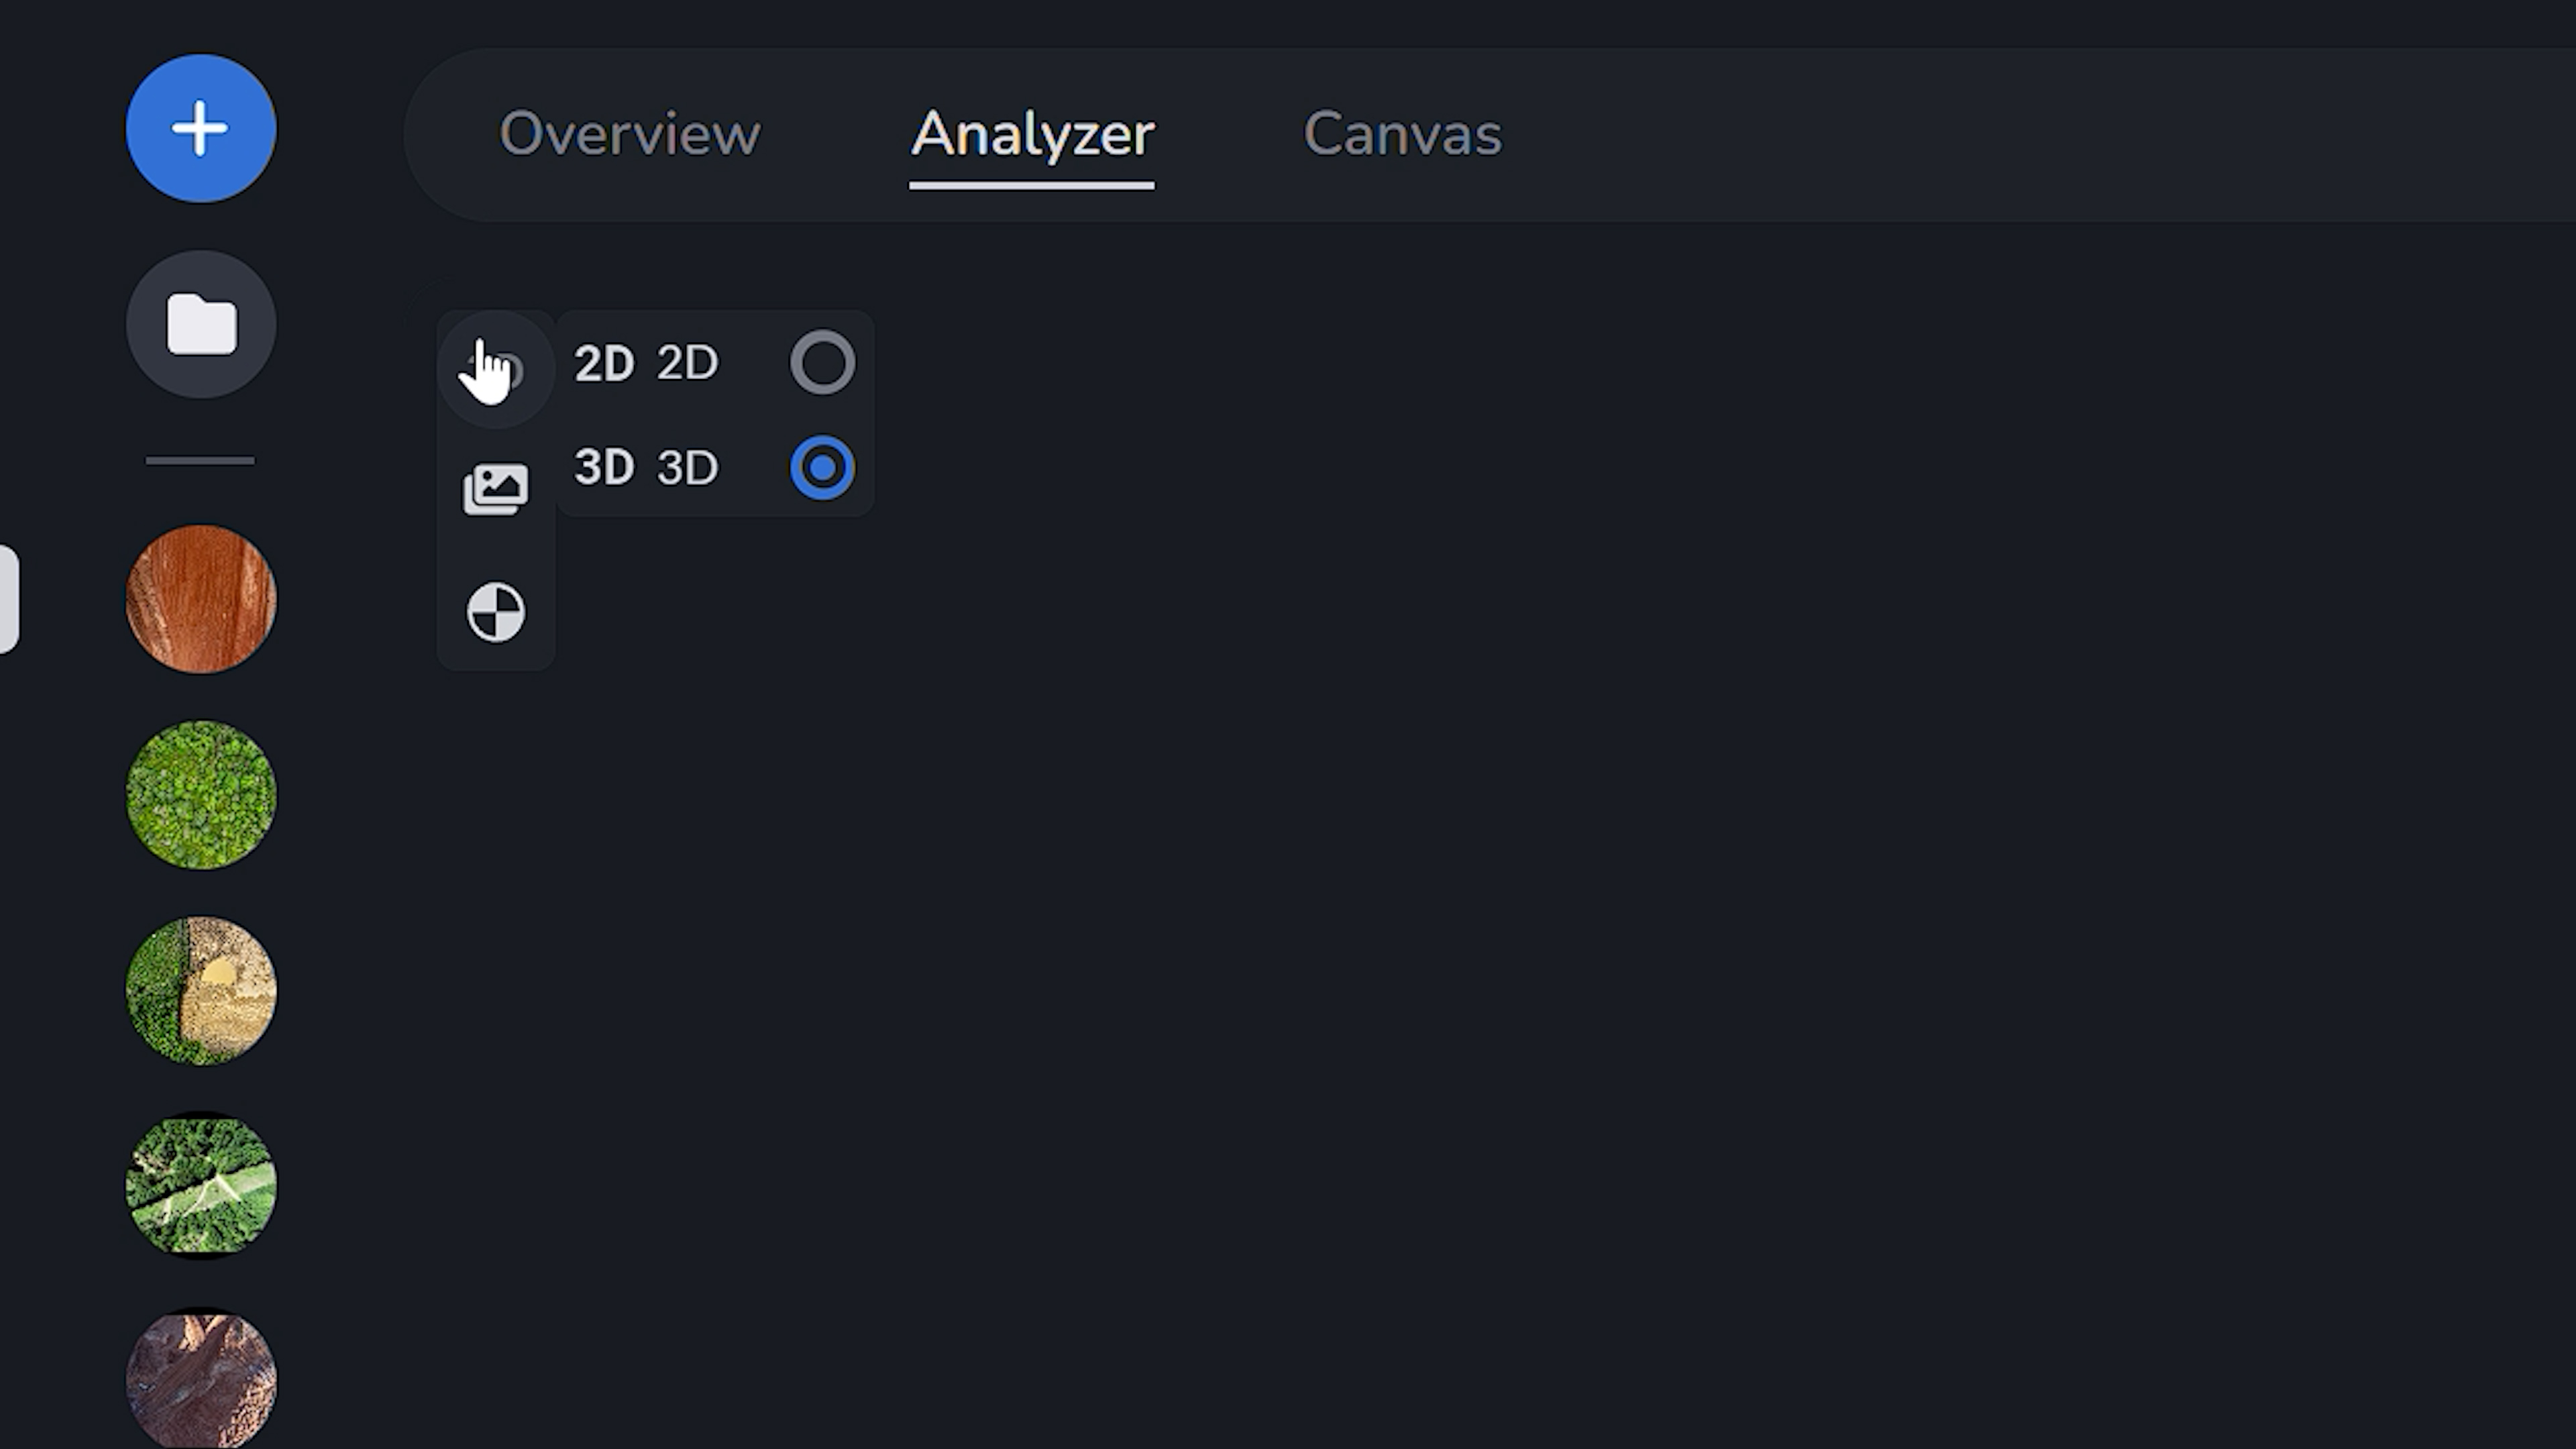Click the left-edge drawer handle
Screen dimensions: 2576x1449
coord(8,597)
